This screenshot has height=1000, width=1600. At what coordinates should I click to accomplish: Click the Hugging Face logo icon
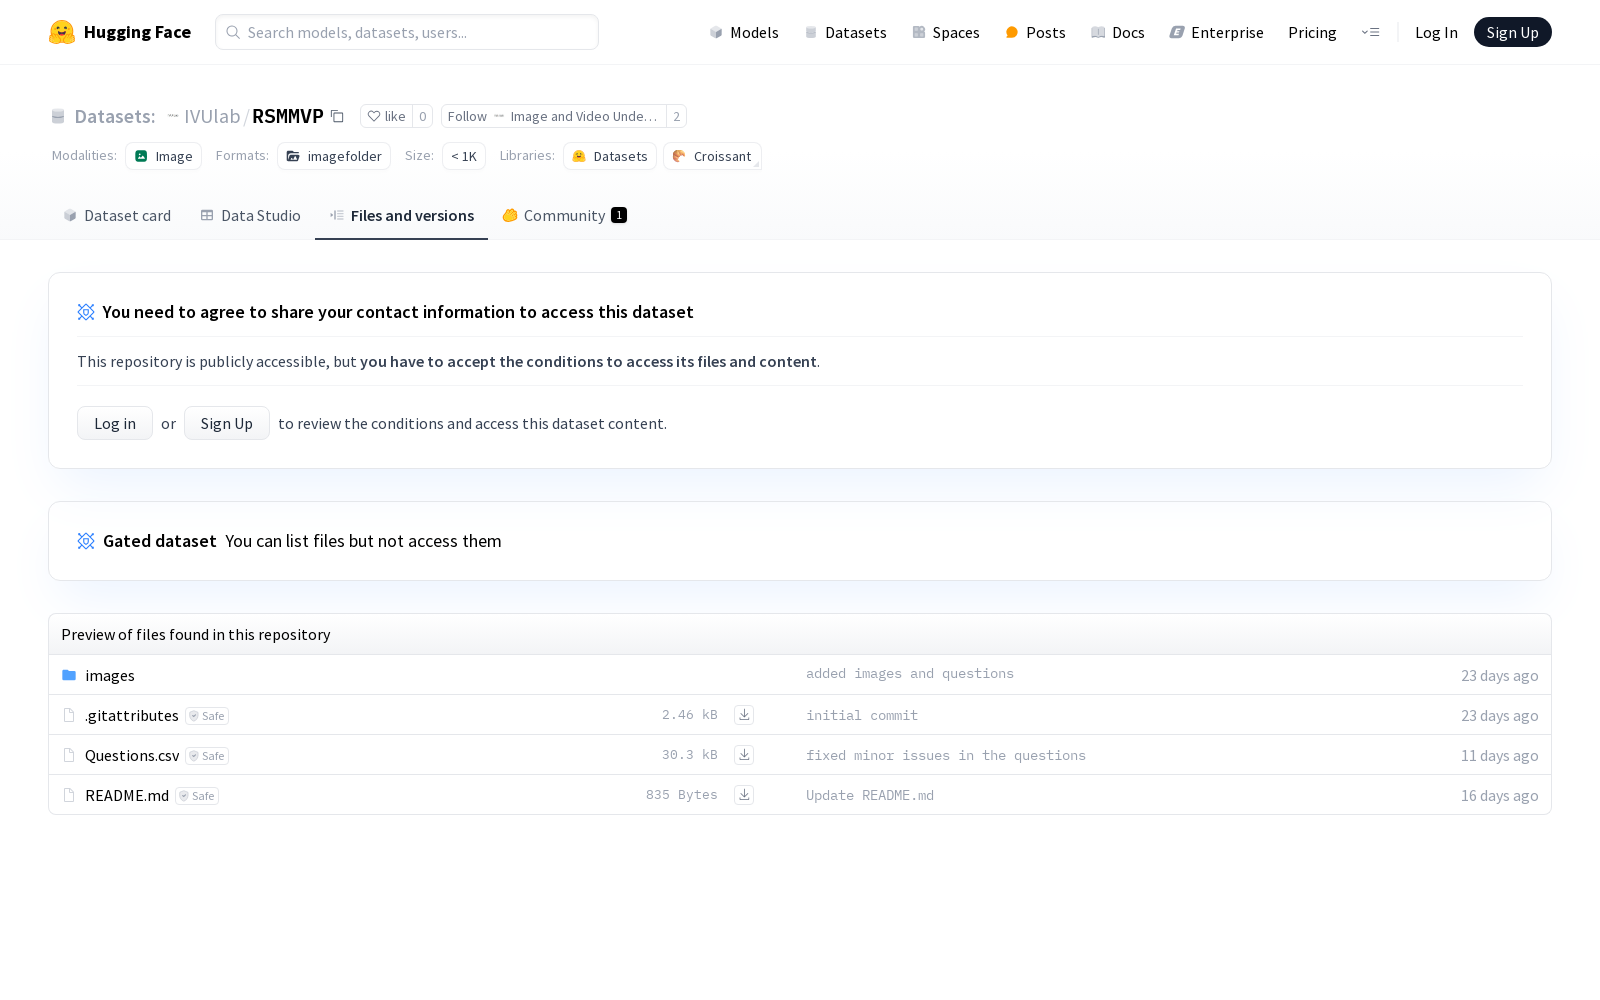coord(62,32)
